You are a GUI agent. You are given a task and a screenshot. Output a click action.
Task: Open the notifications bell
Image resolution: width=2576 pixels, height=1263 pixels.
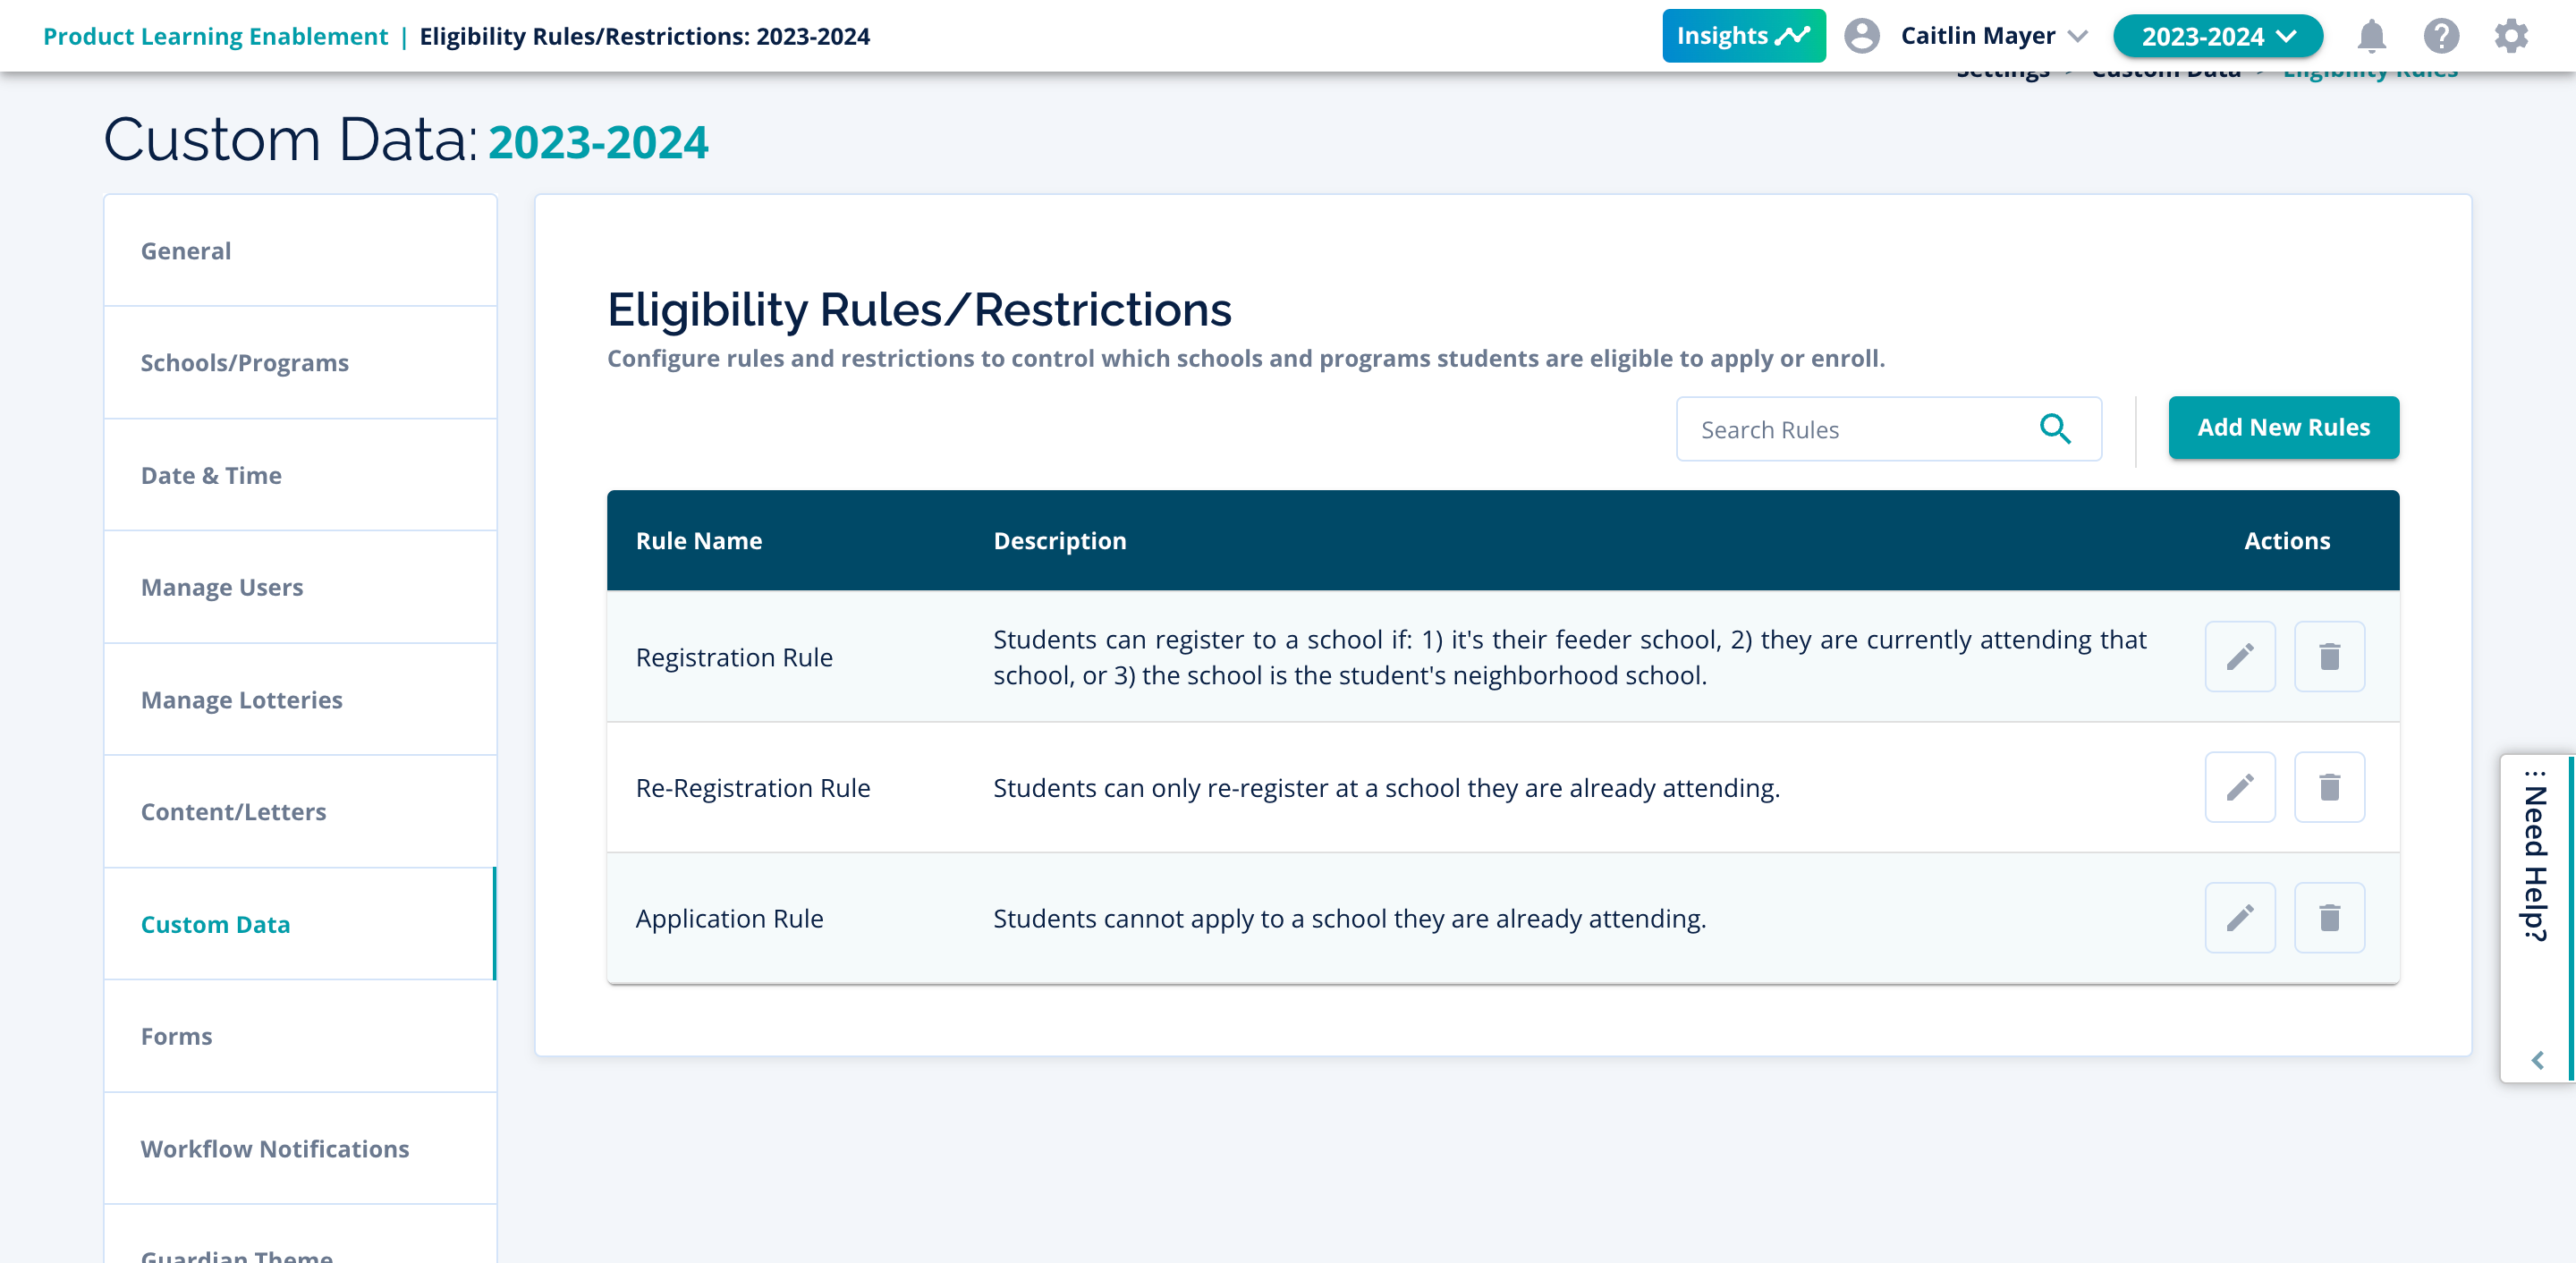[x=2371, y=36]
